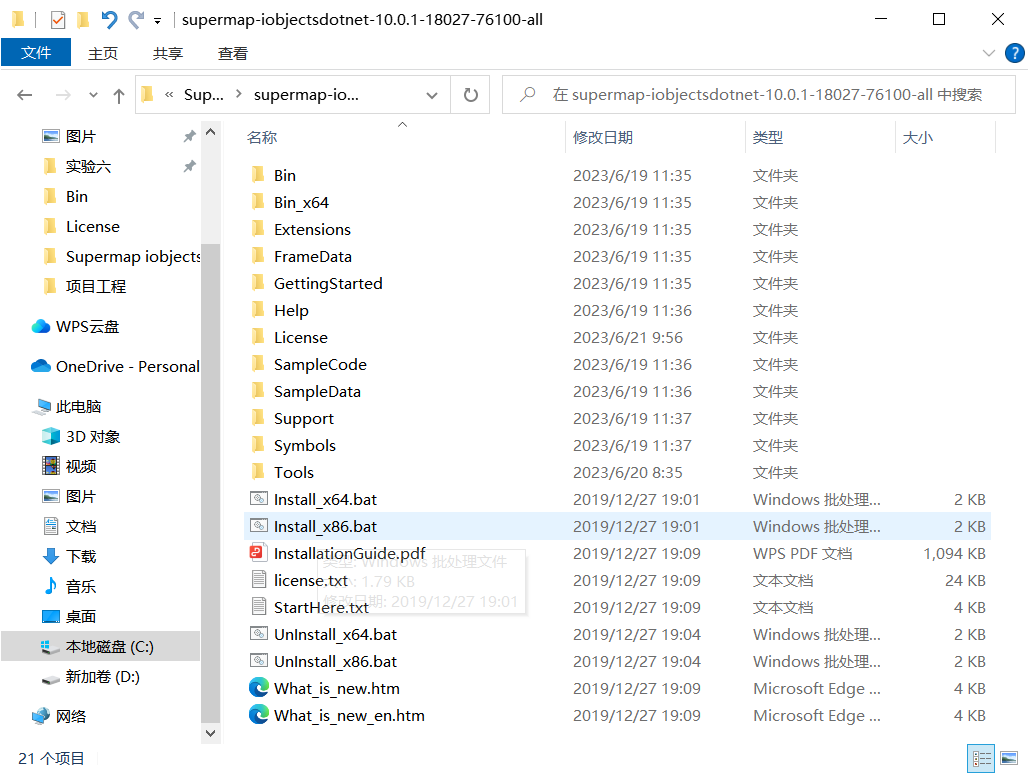Select the GettingStarted folder
Image resolution: width=1029 pixels, height=774 pixels.
tap(327, 283)
